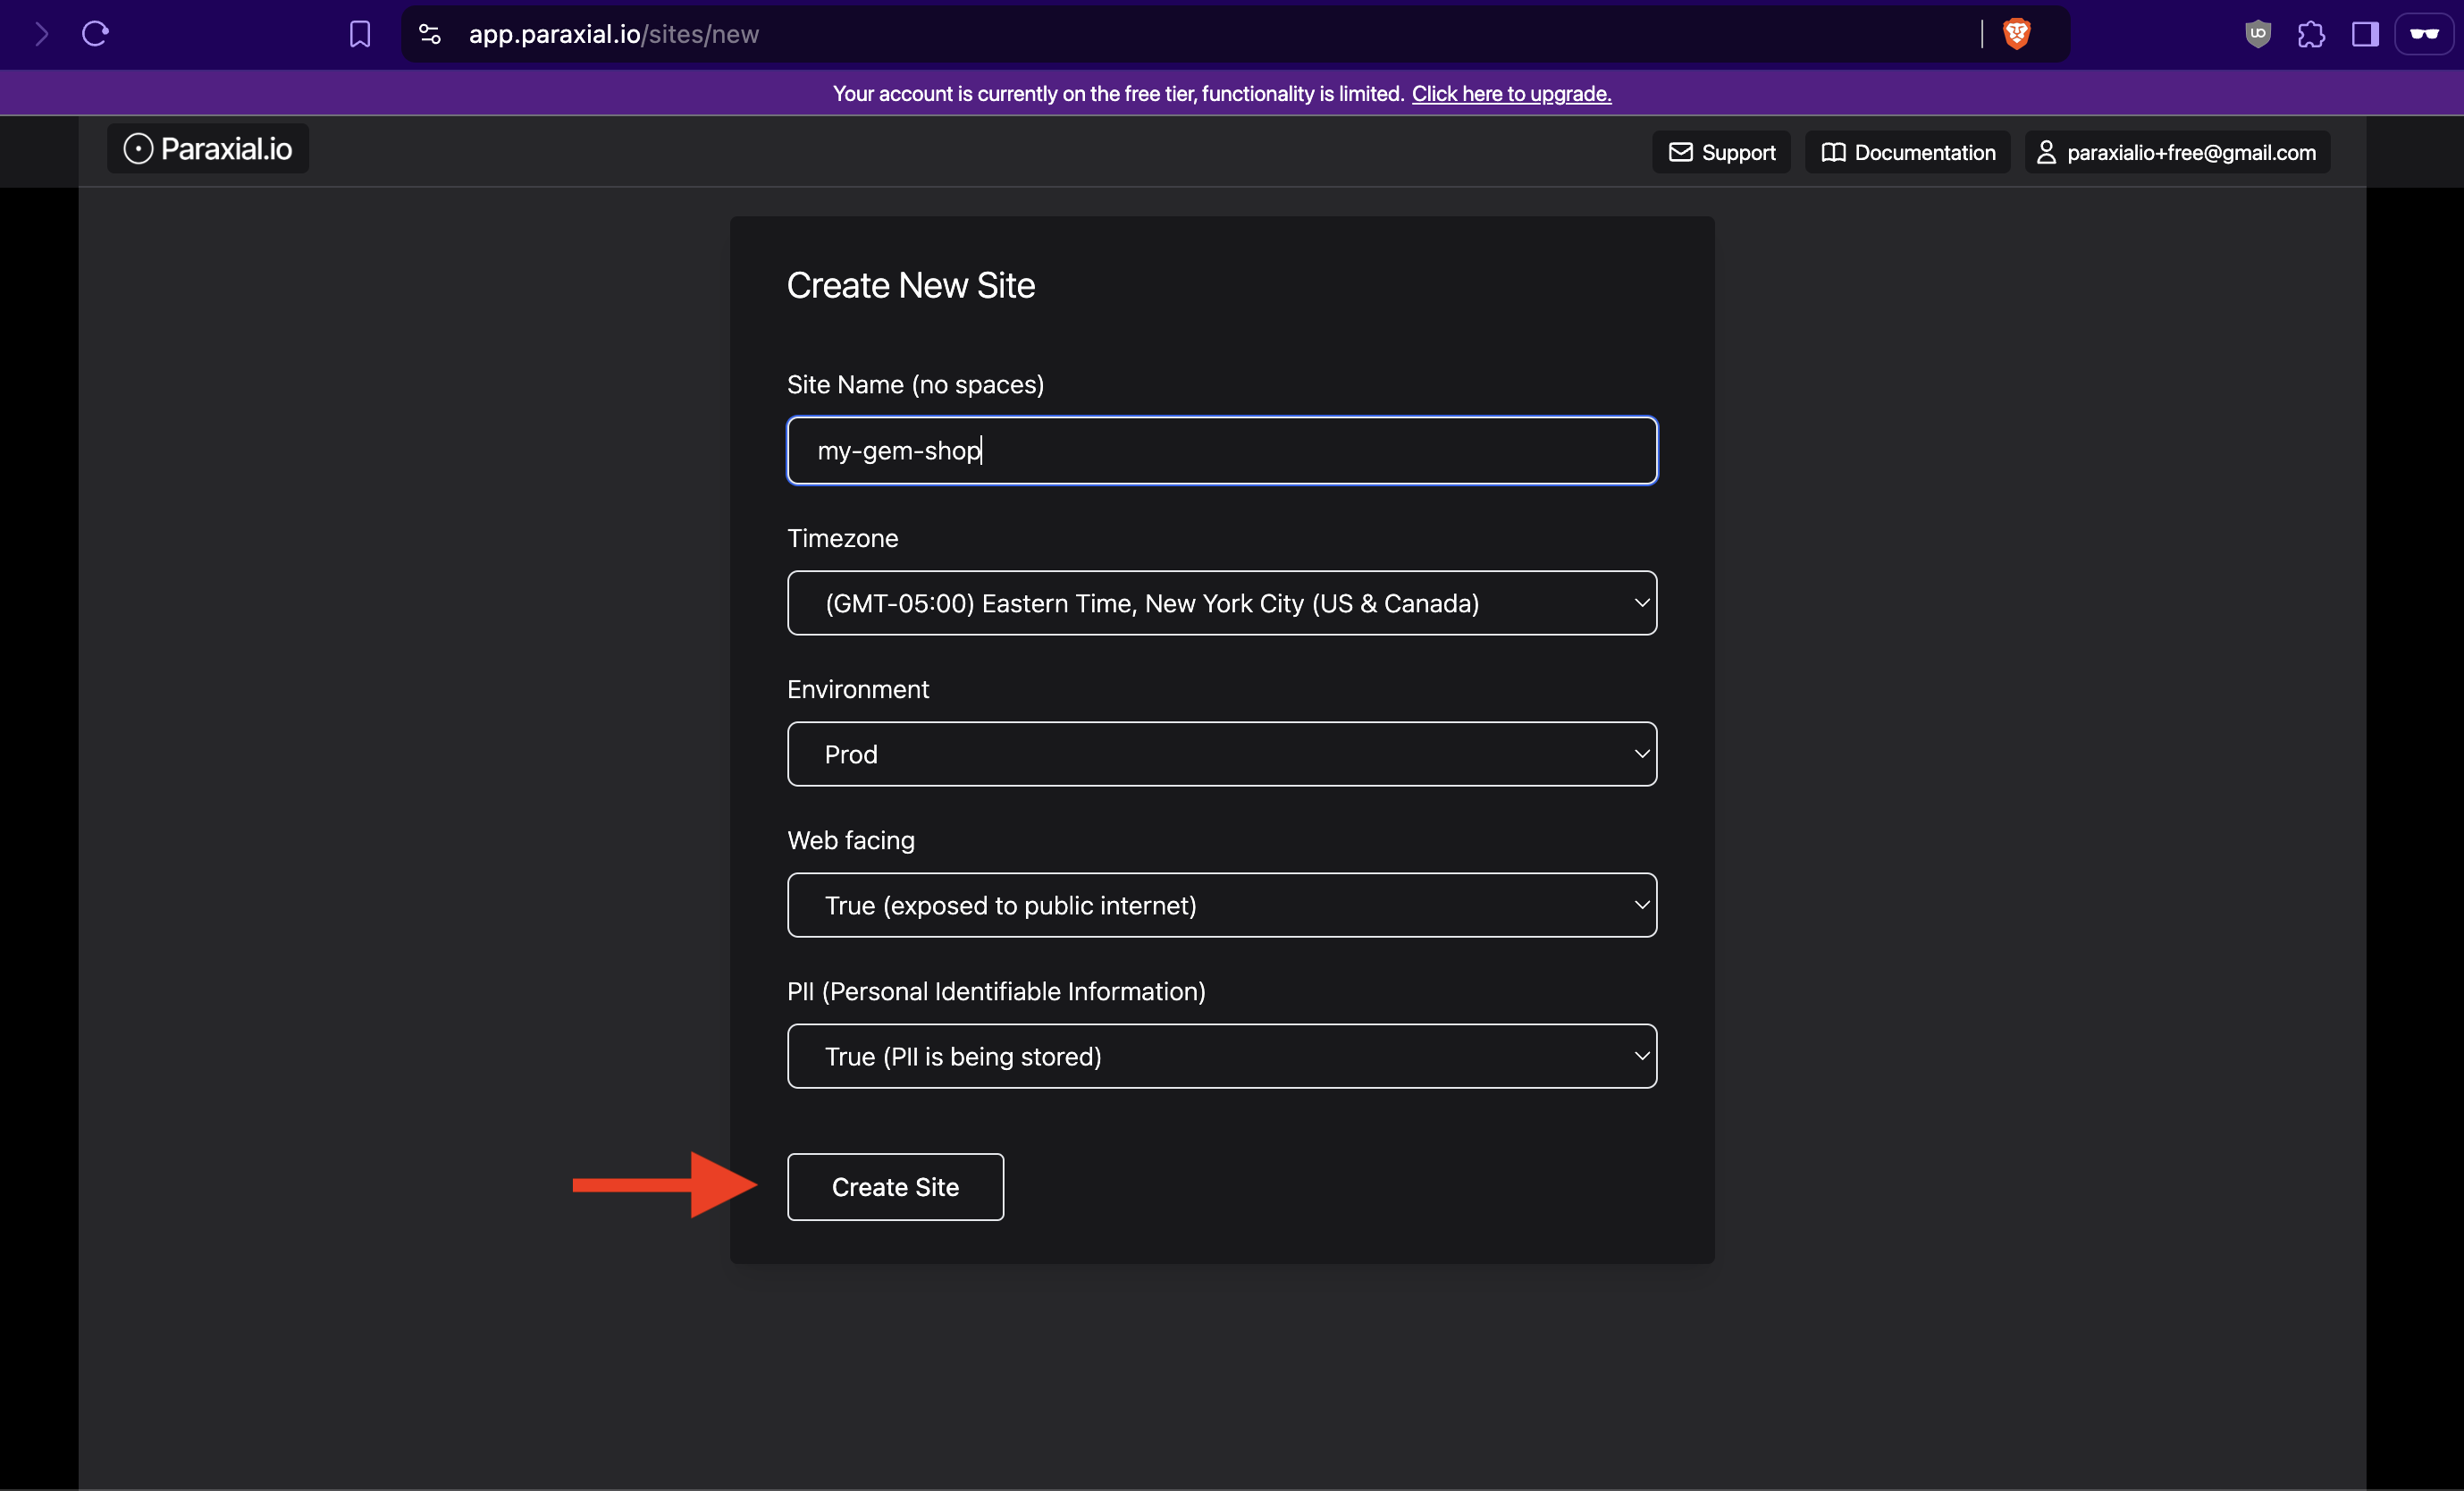Click the browser forward arrow

(42, 34)
